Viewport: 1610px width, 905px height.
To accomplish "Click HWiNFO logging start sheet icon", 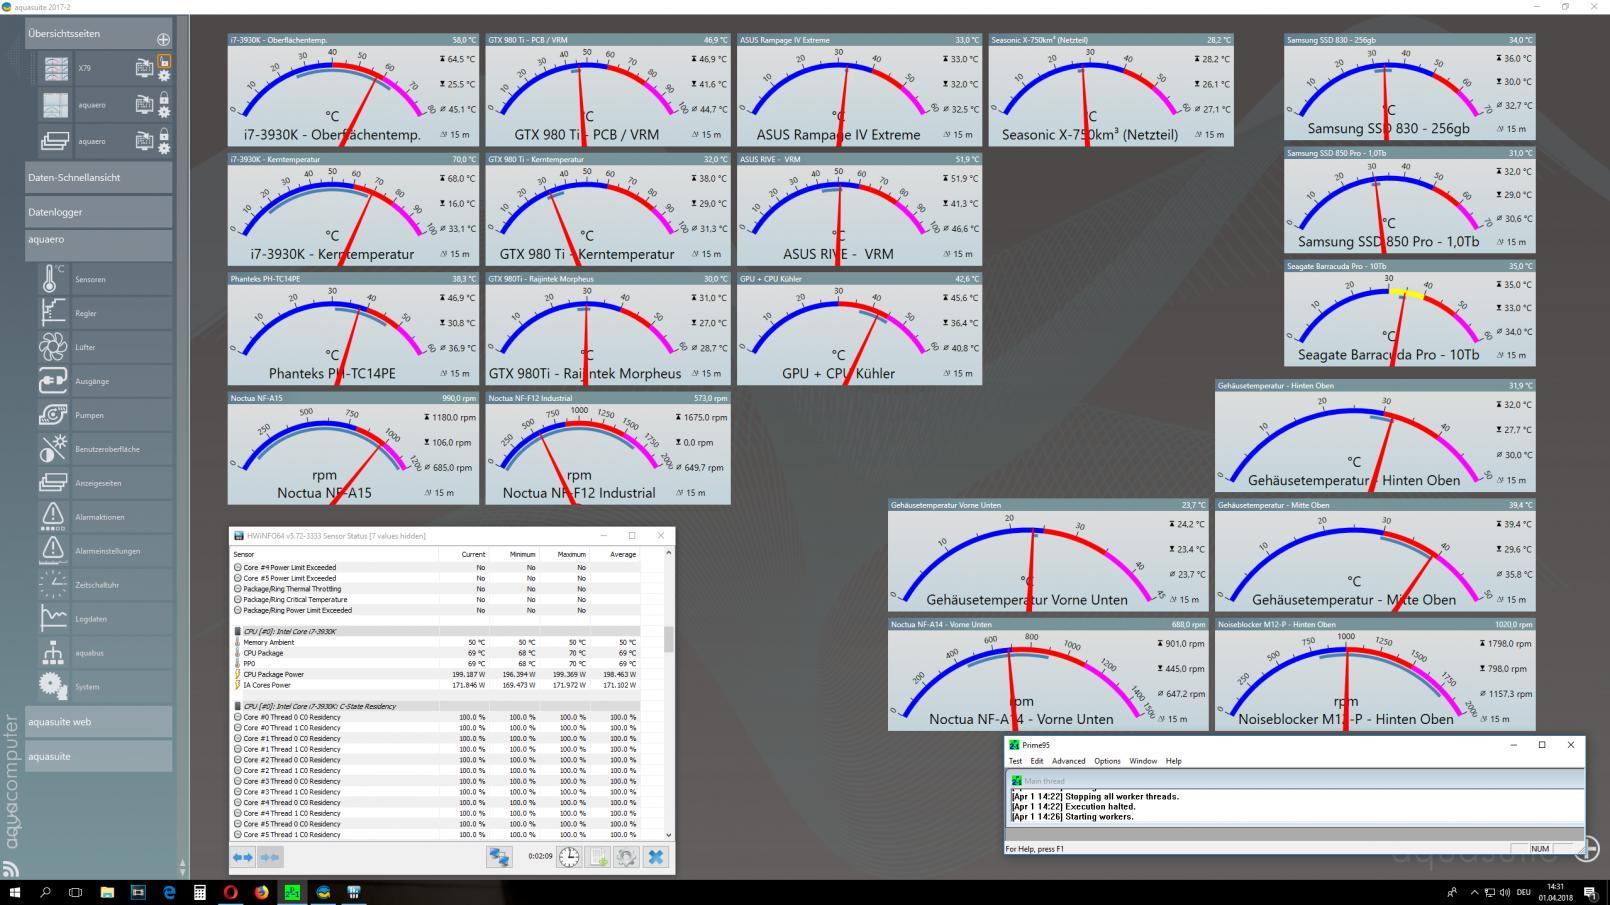I will pos(598,857).
